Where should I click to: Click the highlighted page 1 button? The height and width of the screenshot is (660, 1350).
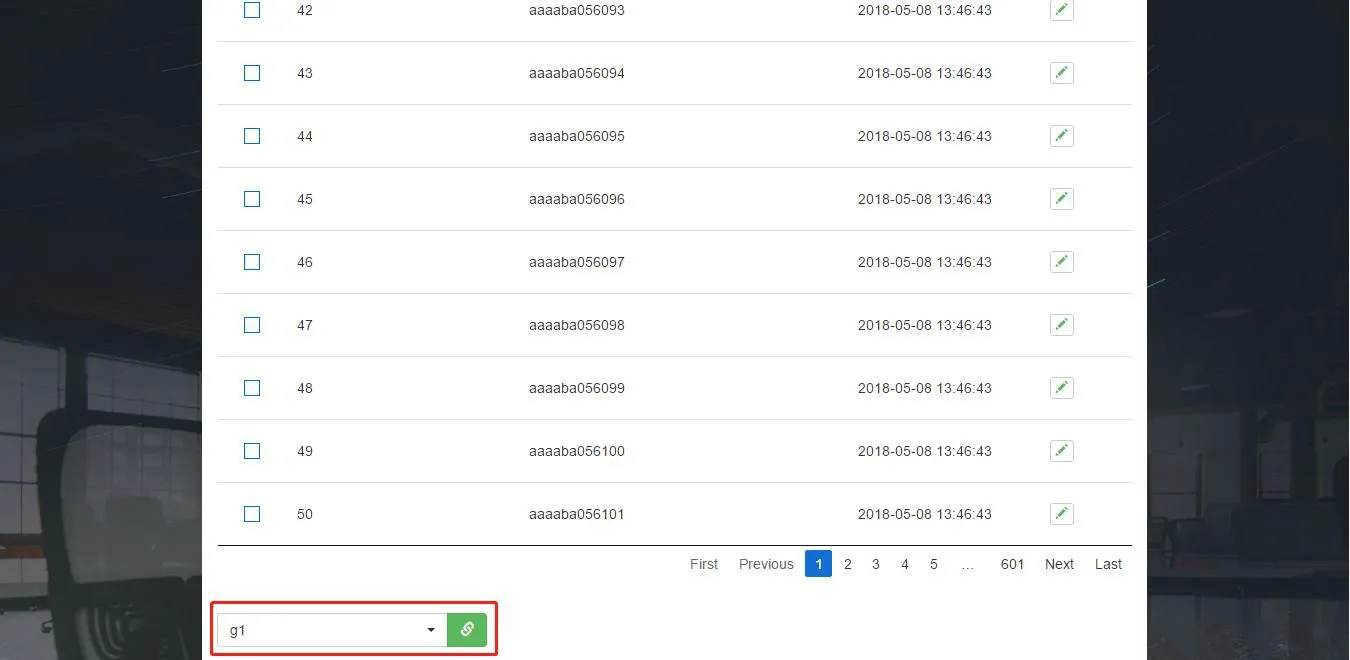point(818,564)
